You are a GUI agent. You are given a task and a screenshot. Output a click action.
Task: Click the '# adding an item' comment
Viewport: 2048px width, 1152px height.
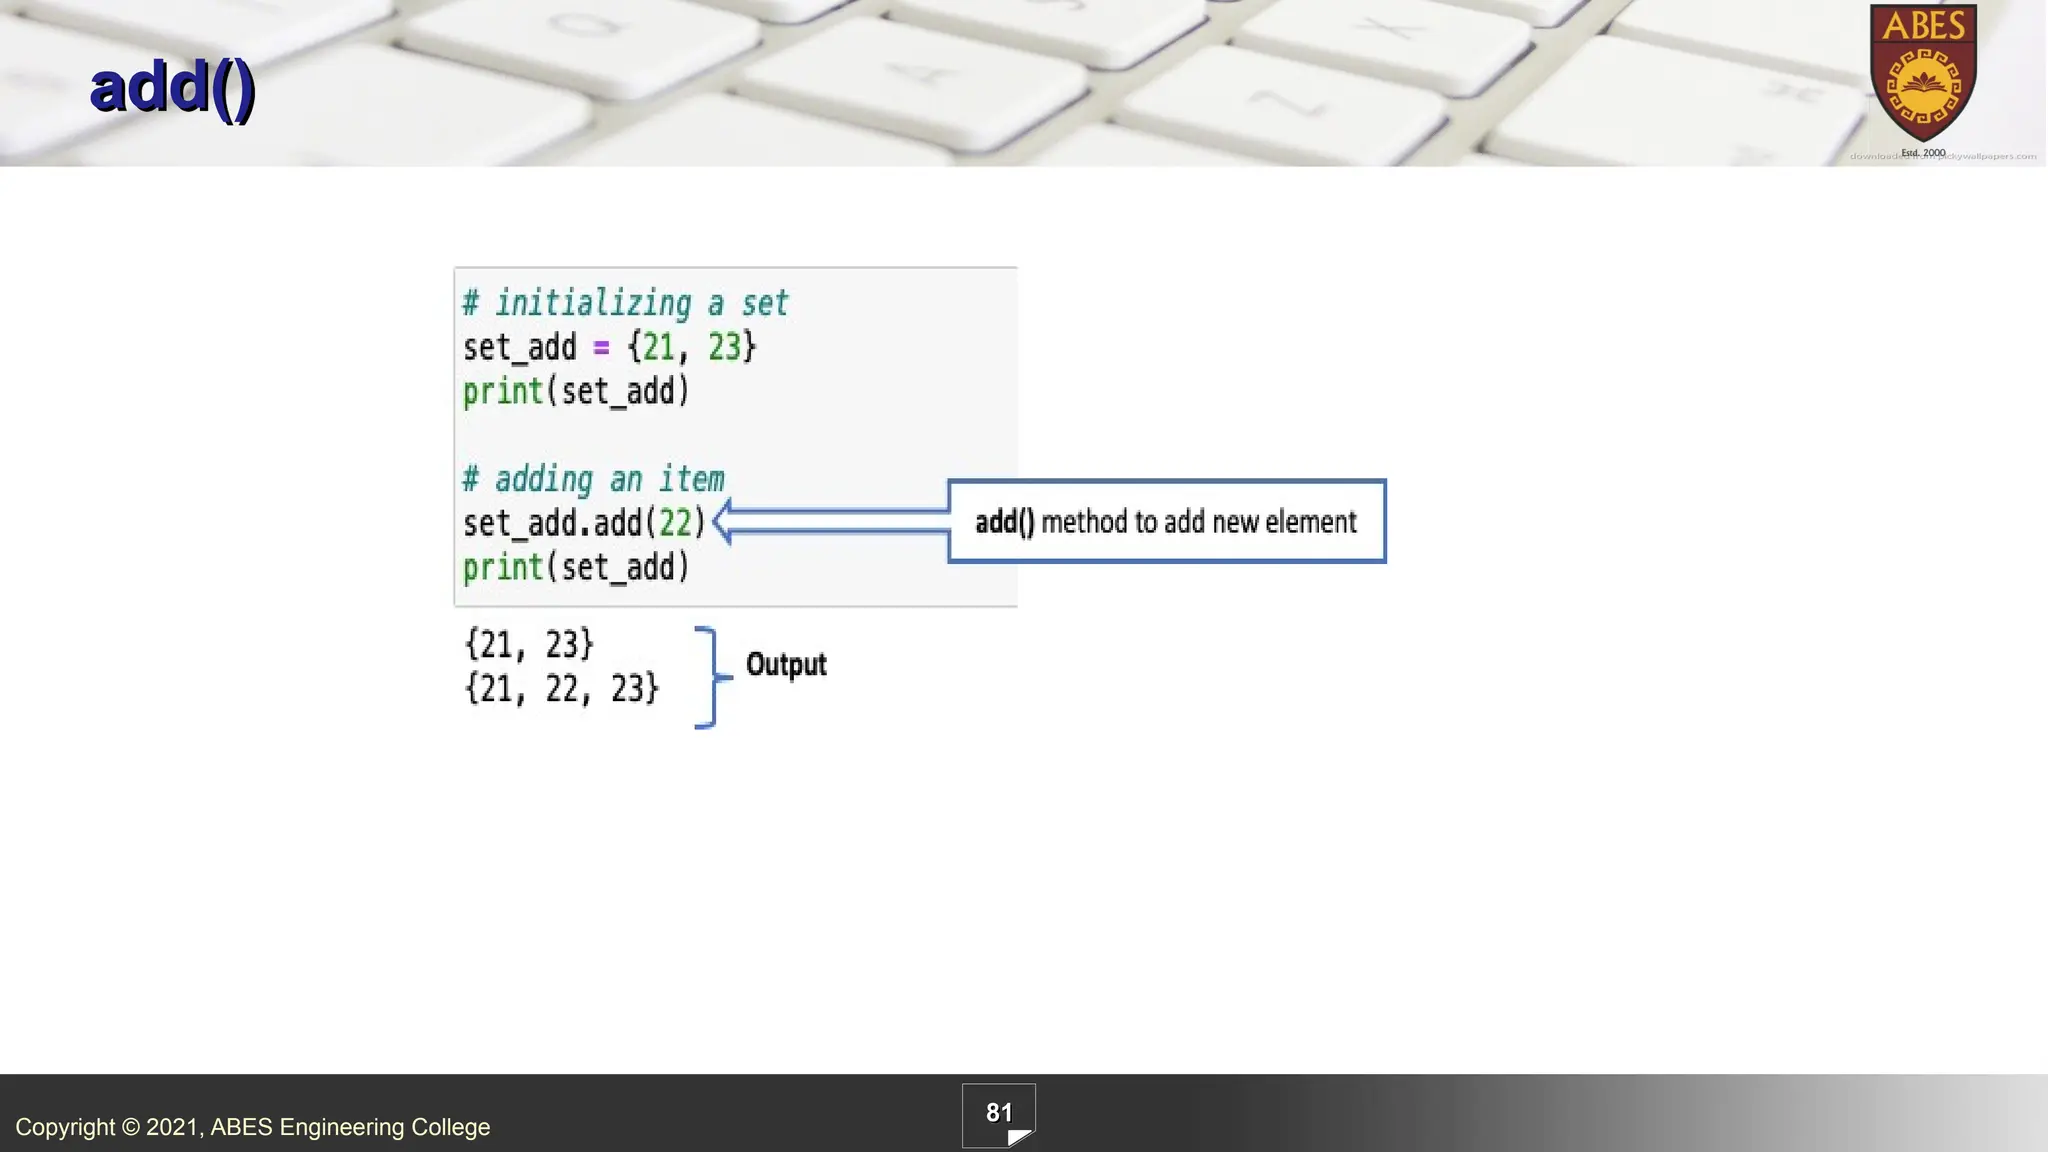593,479
